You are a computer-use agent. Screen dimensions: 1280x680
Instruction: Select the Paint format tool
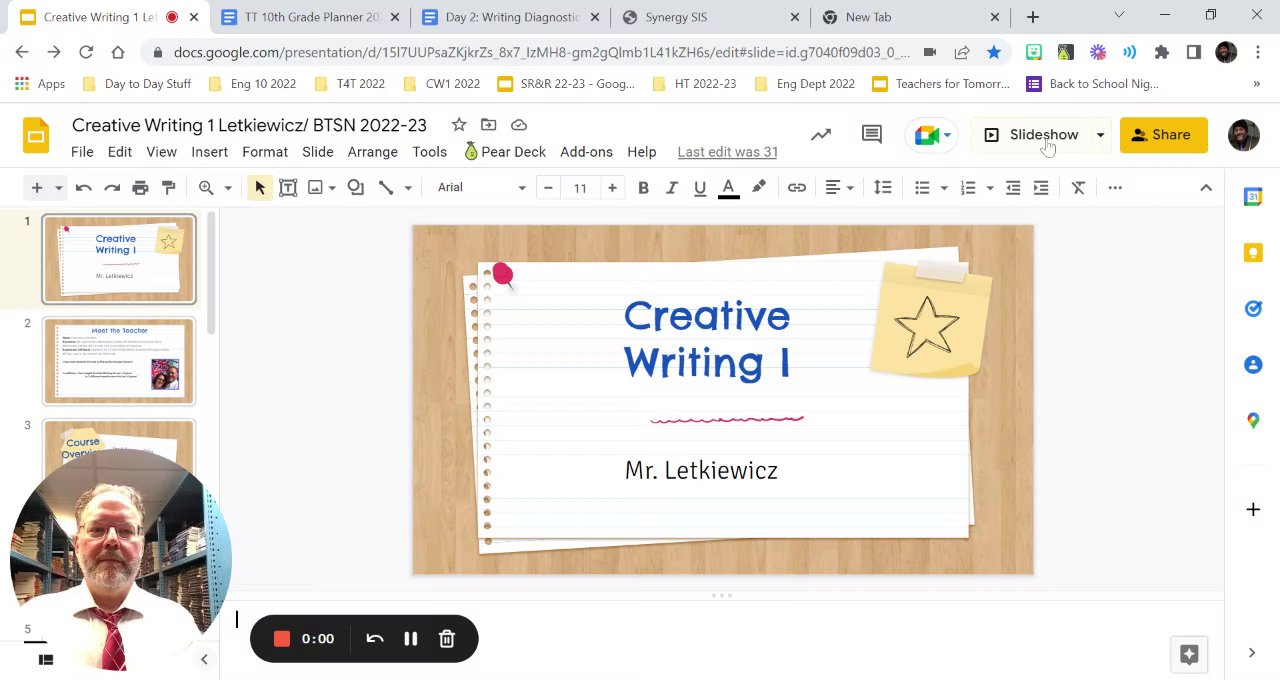[x=168, y=188]
